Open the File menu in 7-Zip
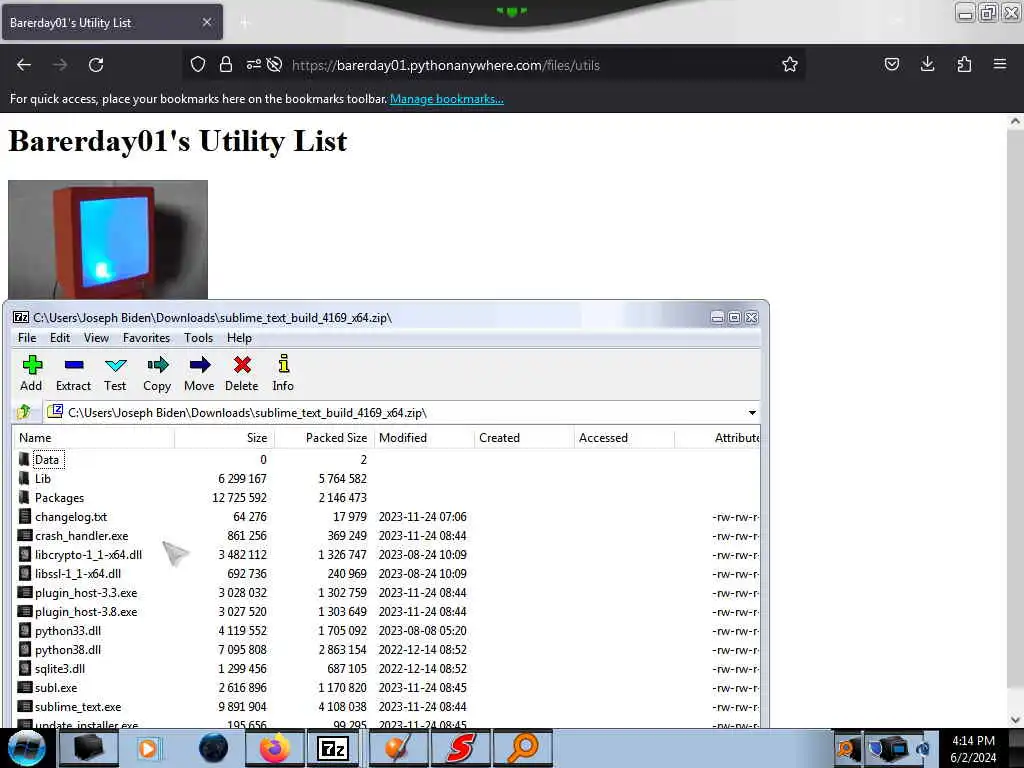Screen dimensions: 1024x768 pyautogui.click(x=27, y=338)
